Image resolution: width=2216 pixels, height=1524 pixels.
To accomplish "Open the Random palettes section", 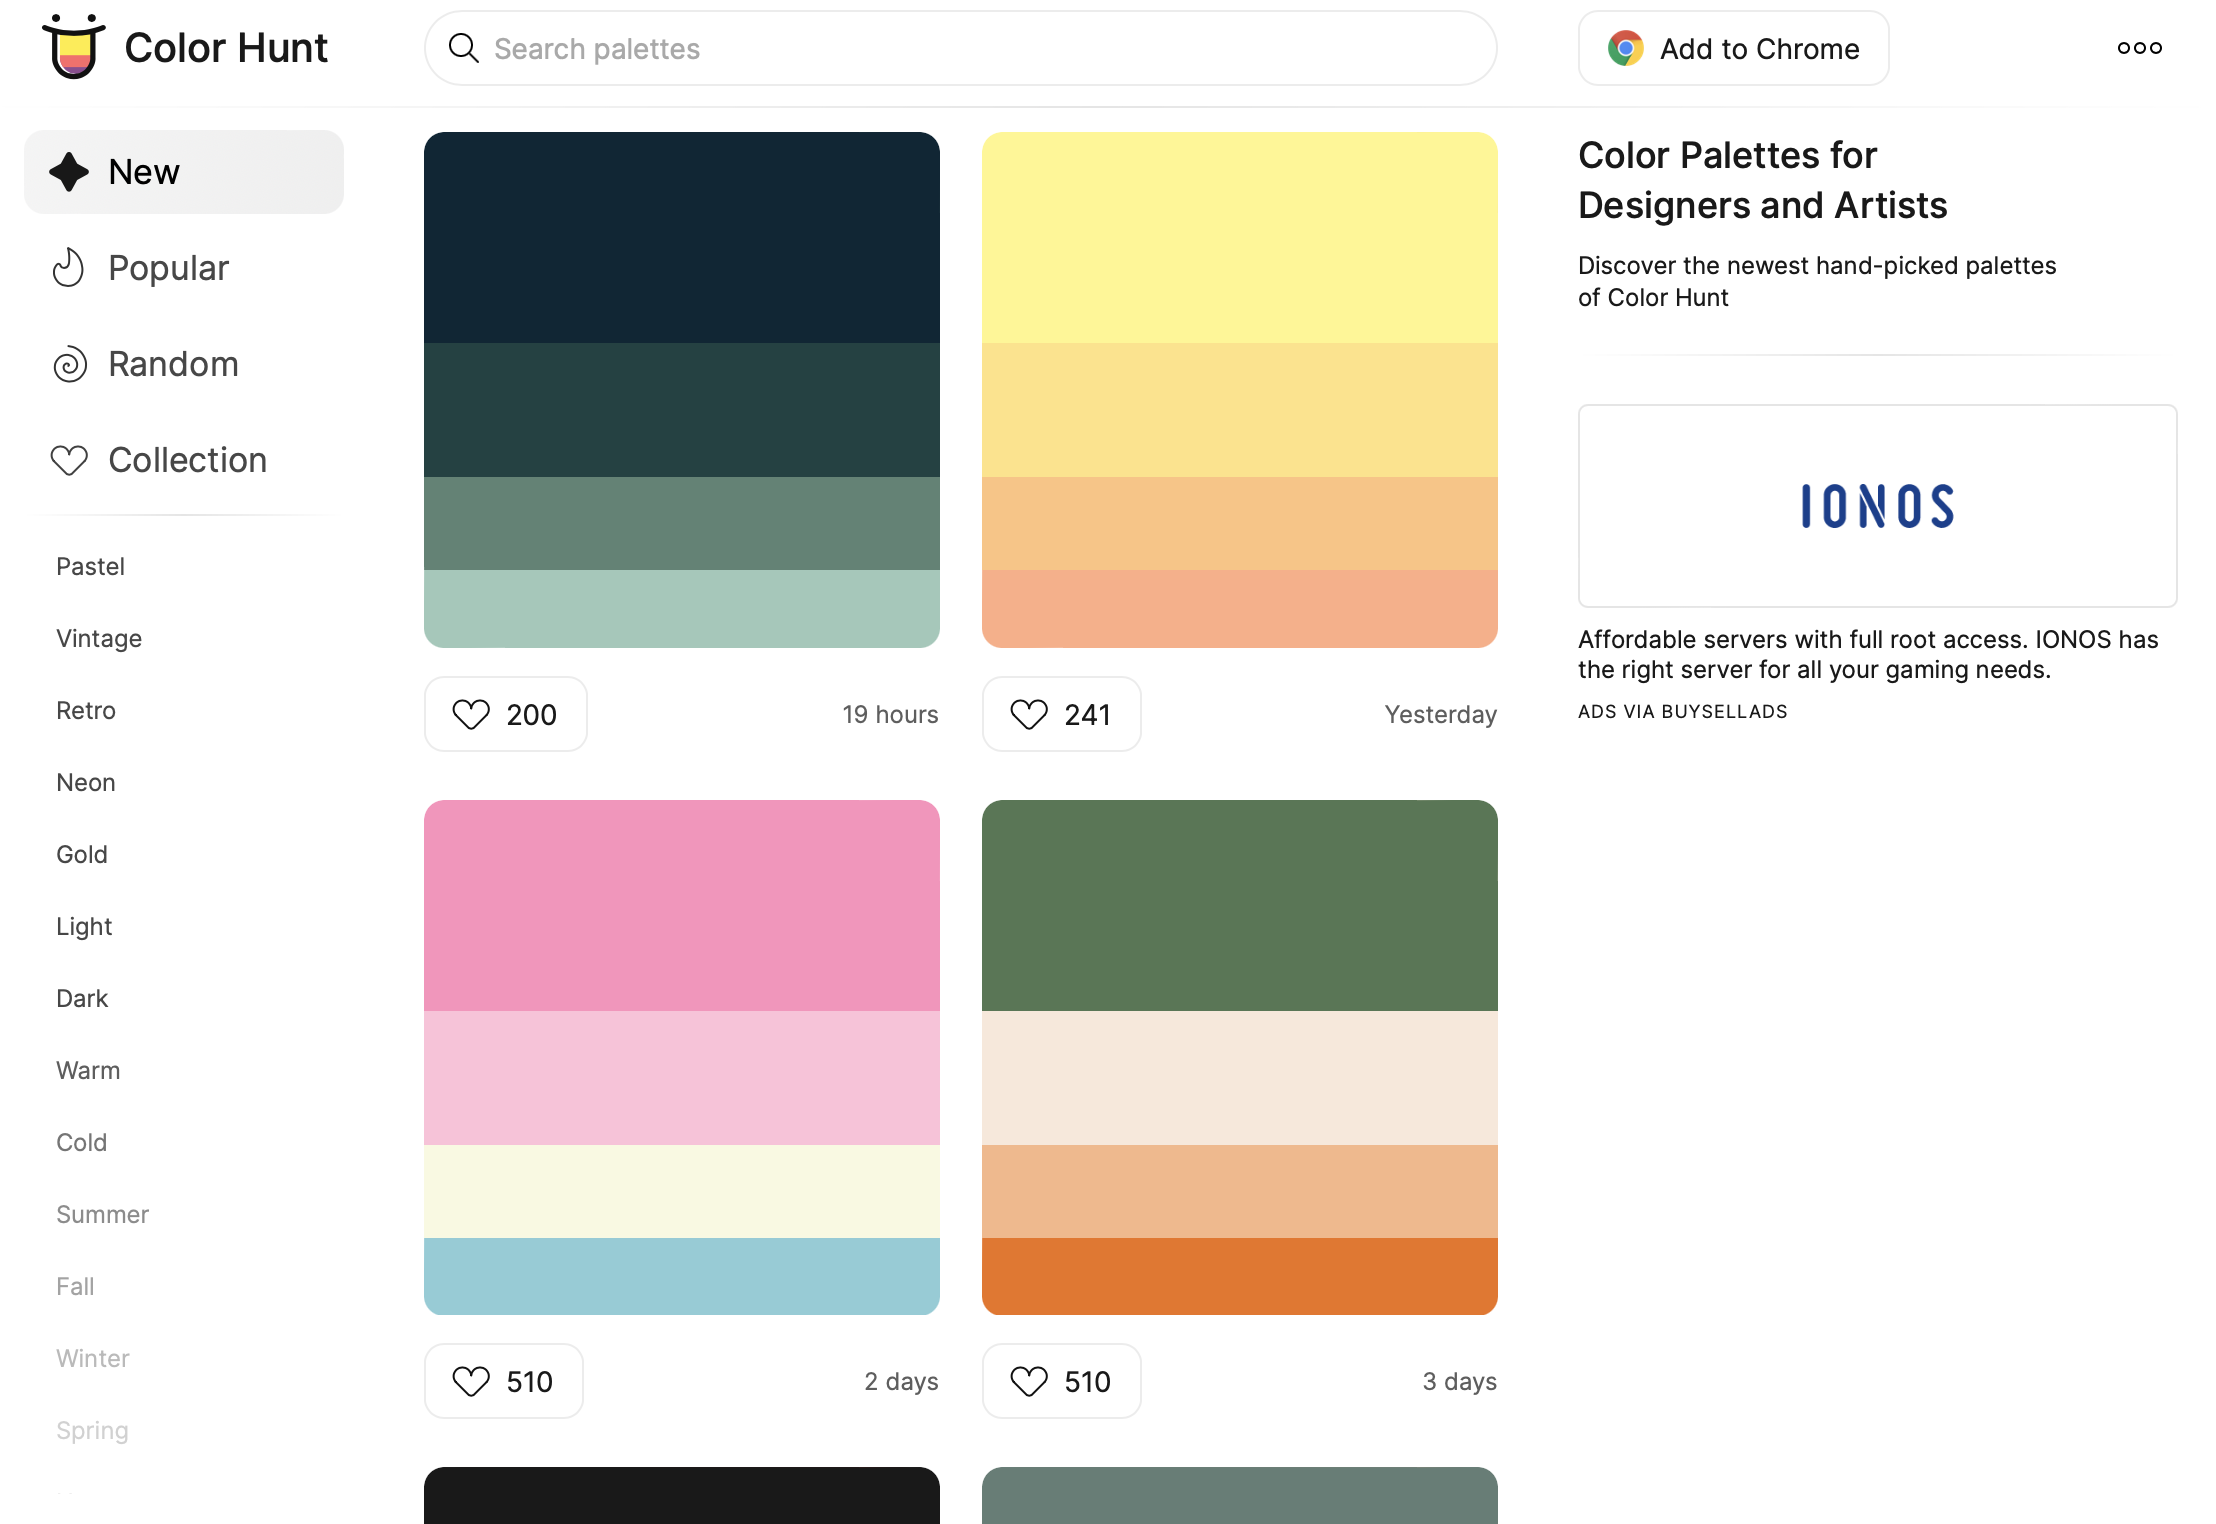I will pos(184,364).
